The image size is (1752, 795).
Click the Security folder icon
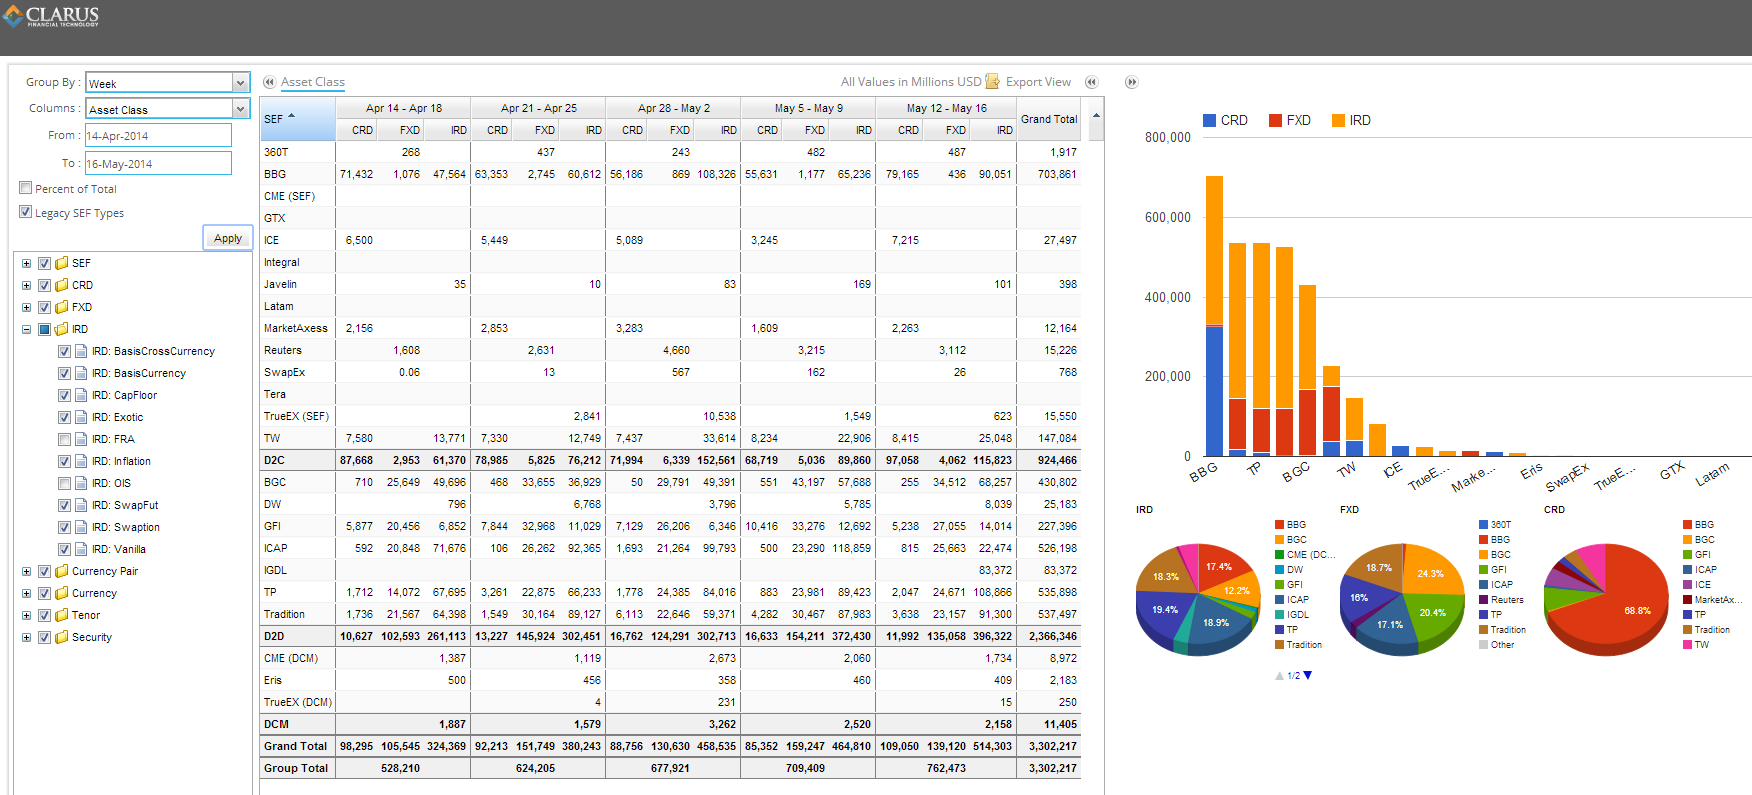(62, 637)
